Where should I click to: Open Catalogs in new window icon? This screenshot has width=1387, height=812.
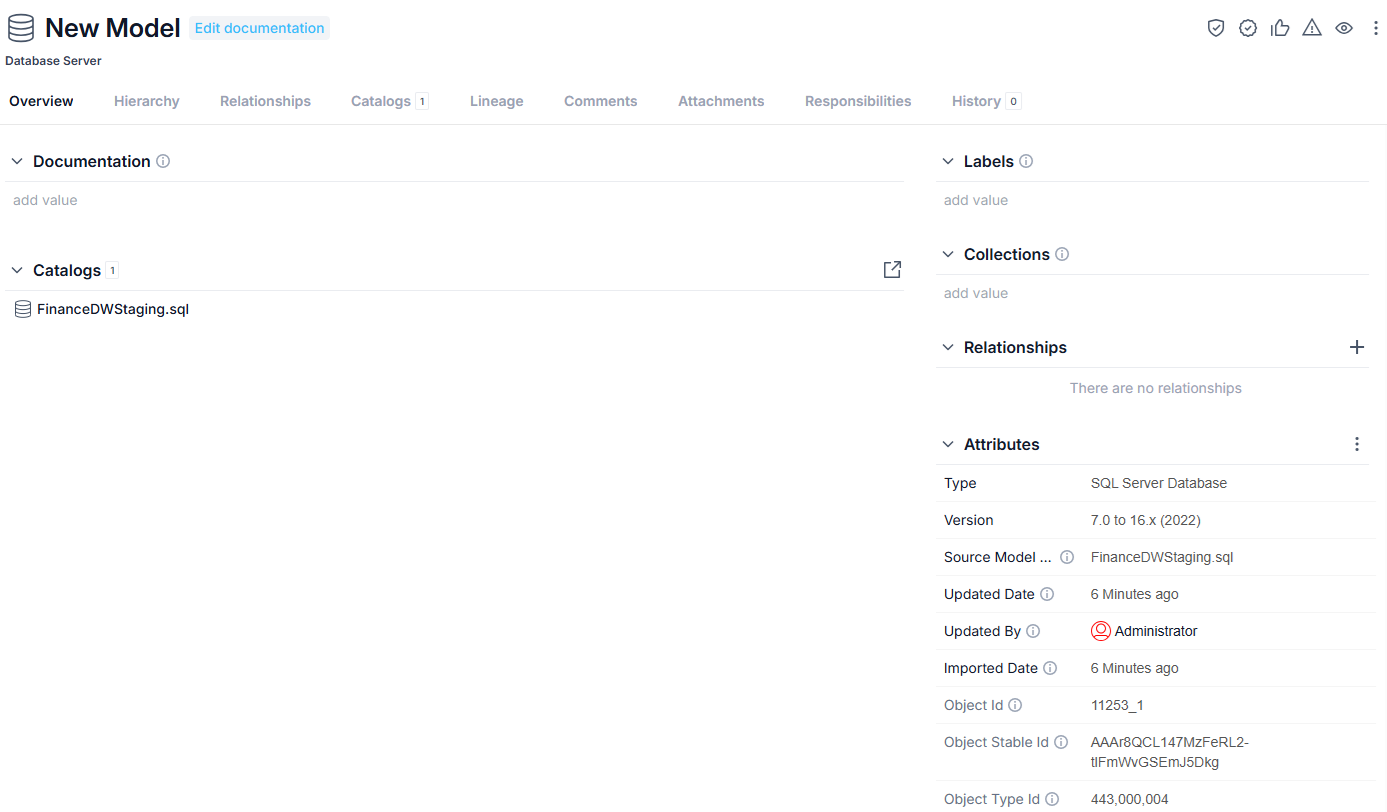[x=892, y=270]
